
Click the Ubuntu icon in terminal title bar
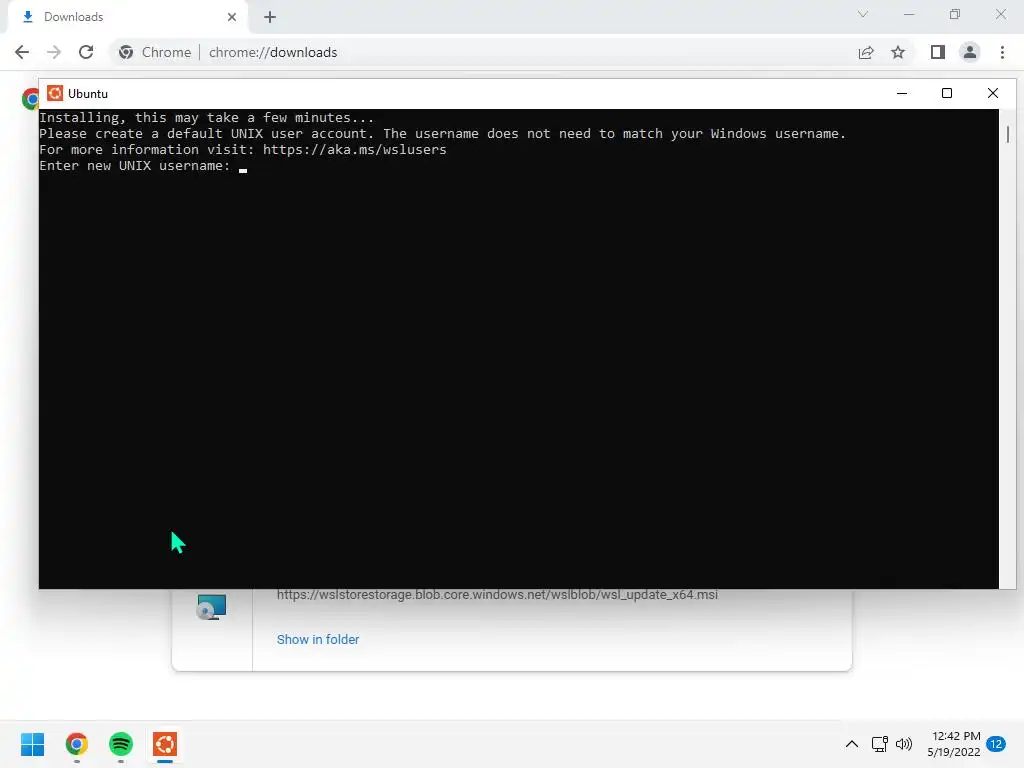(x=55, y=93)
